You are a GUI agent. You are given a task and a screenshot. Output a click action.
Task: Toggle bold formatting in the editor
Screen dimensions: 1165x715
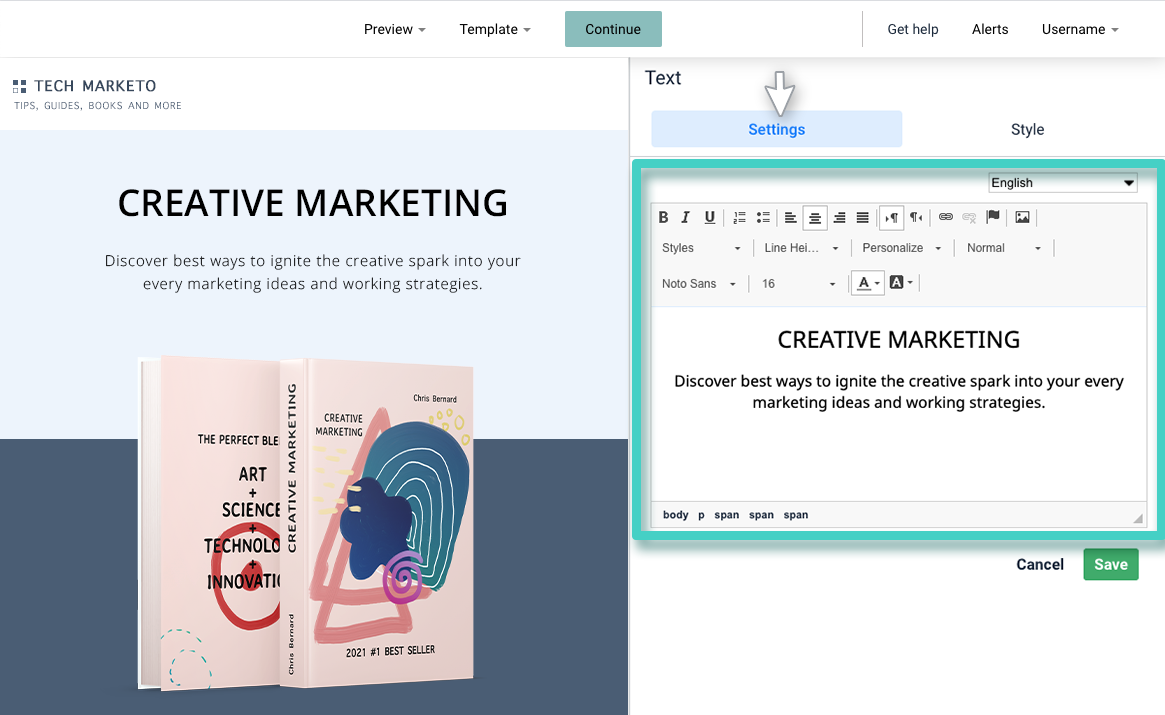[x=663, y=217]
